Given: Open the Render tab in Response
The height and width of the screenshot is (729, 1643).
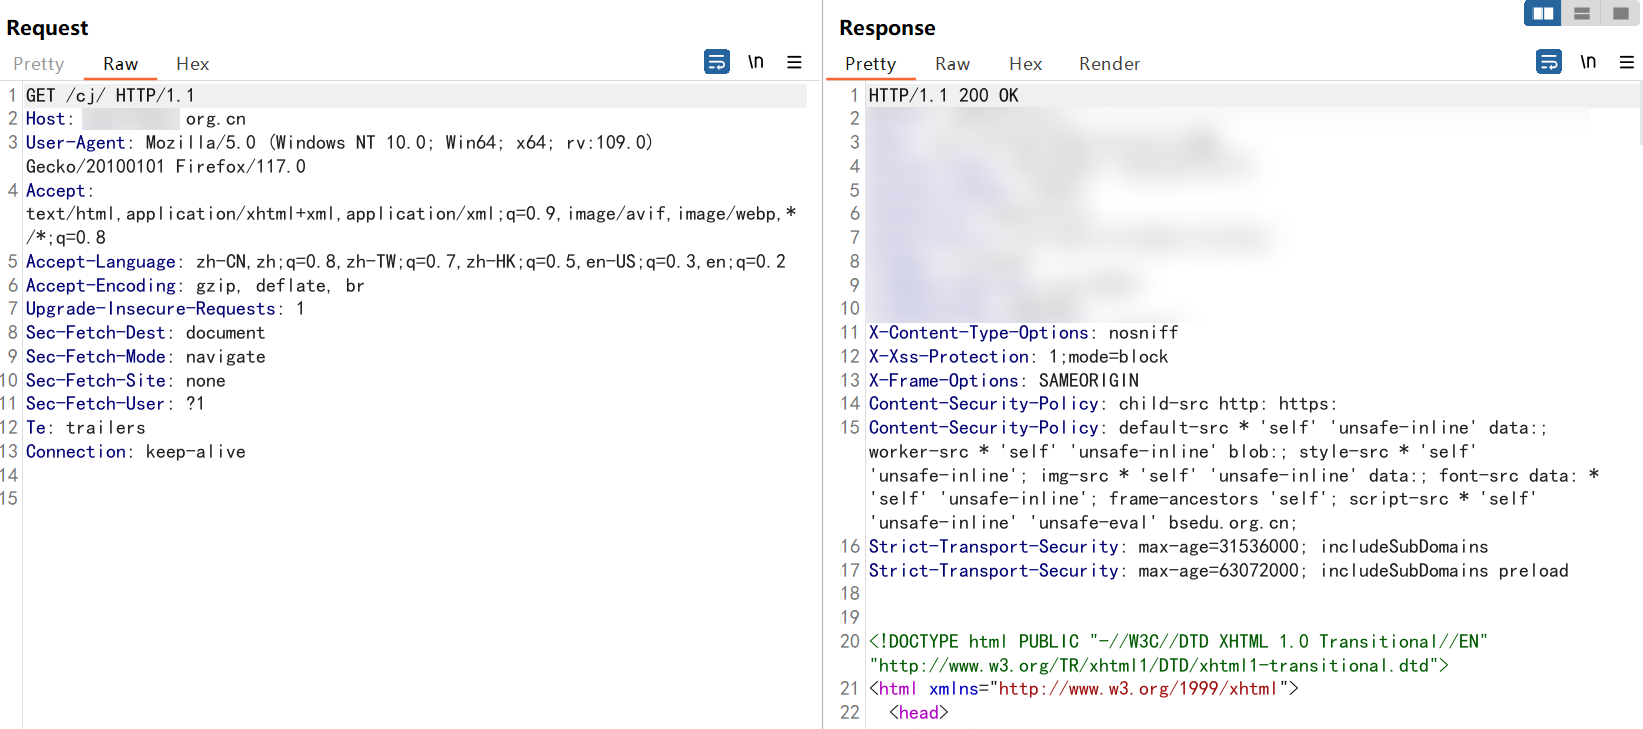Looking at the screenshot, I should pyautogui.click(x=1109, y=64).
